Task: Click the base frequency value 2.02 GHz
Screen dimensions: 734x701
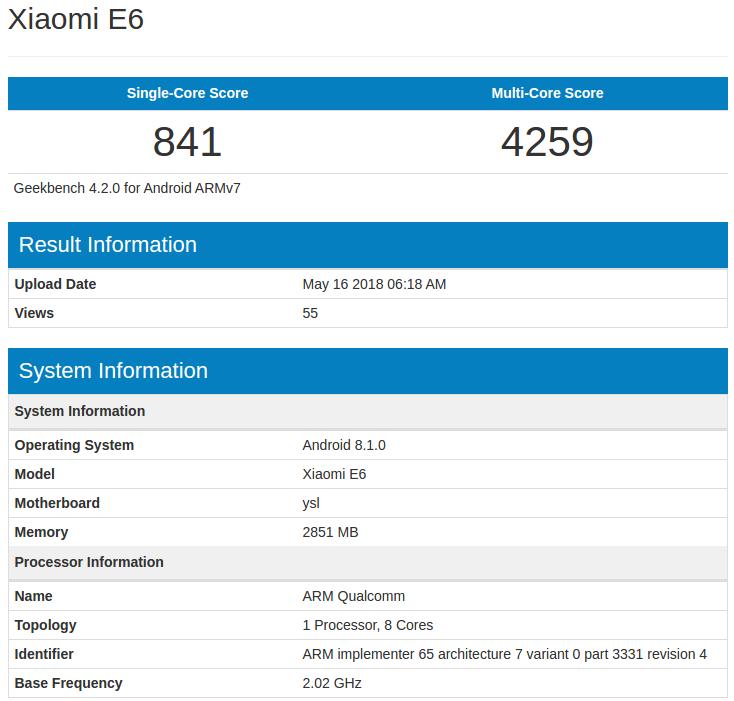Action: click(332, 683)
